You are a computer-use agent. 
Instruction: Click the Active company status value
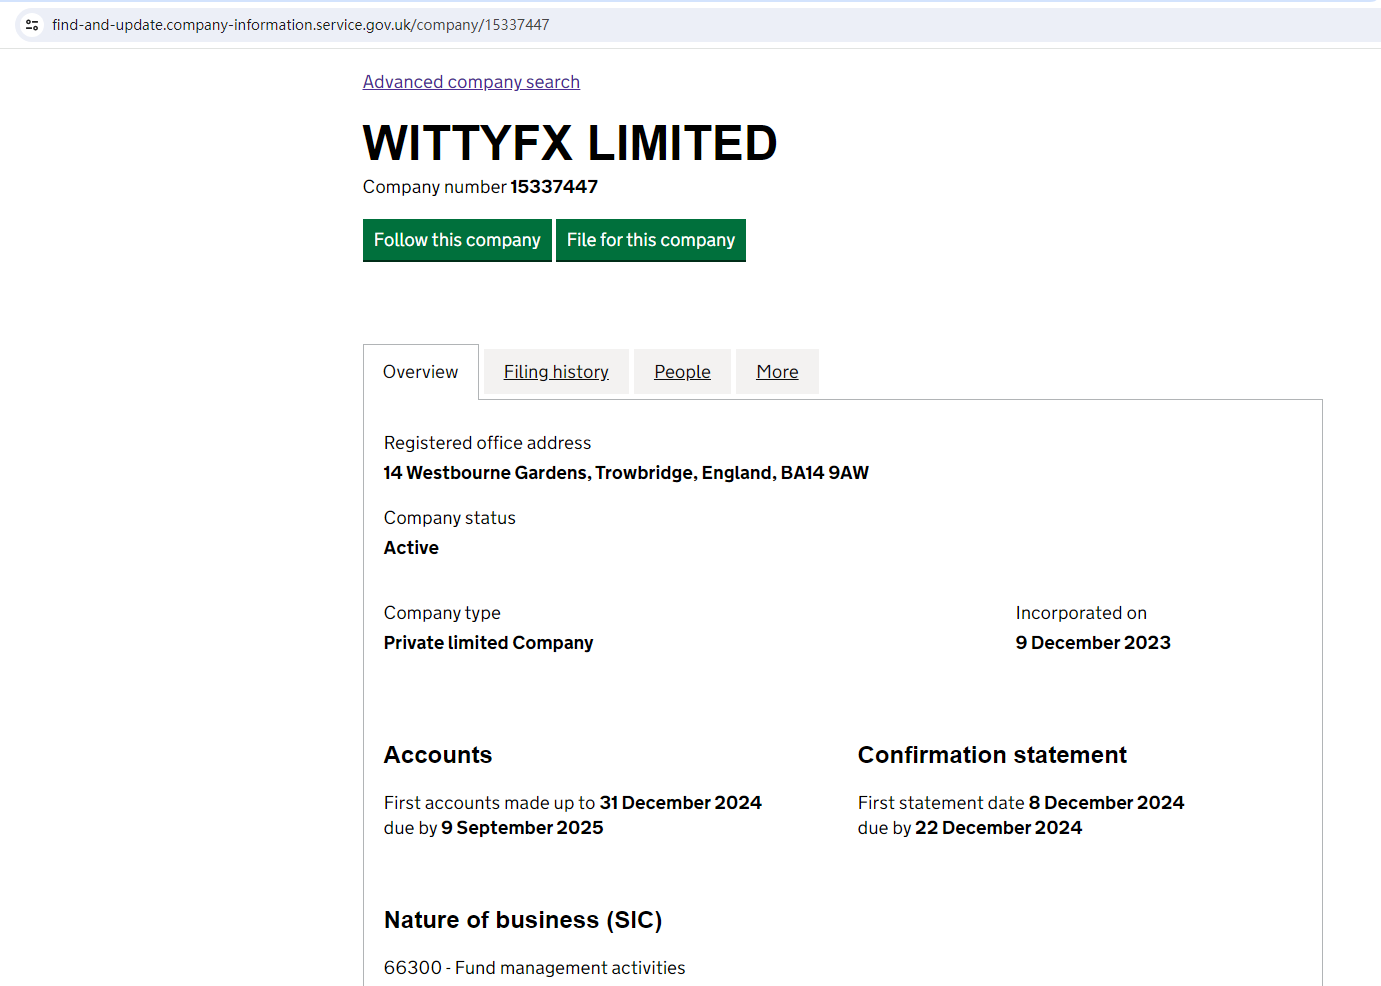(x=411, y=548)
